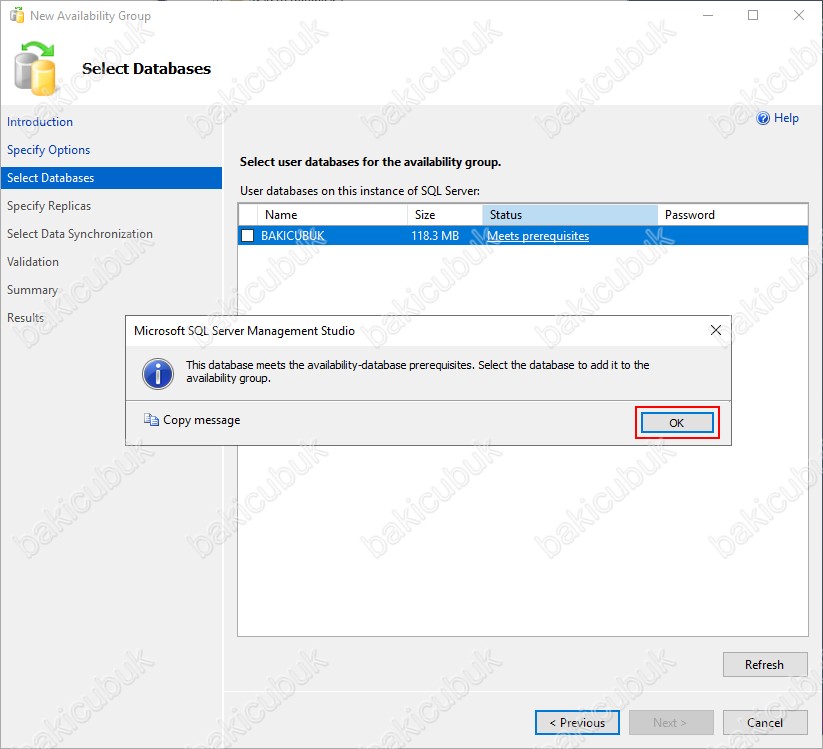Open the Results wizard step
The height and width of the screenshot is (749, 823).
[25, 318]
